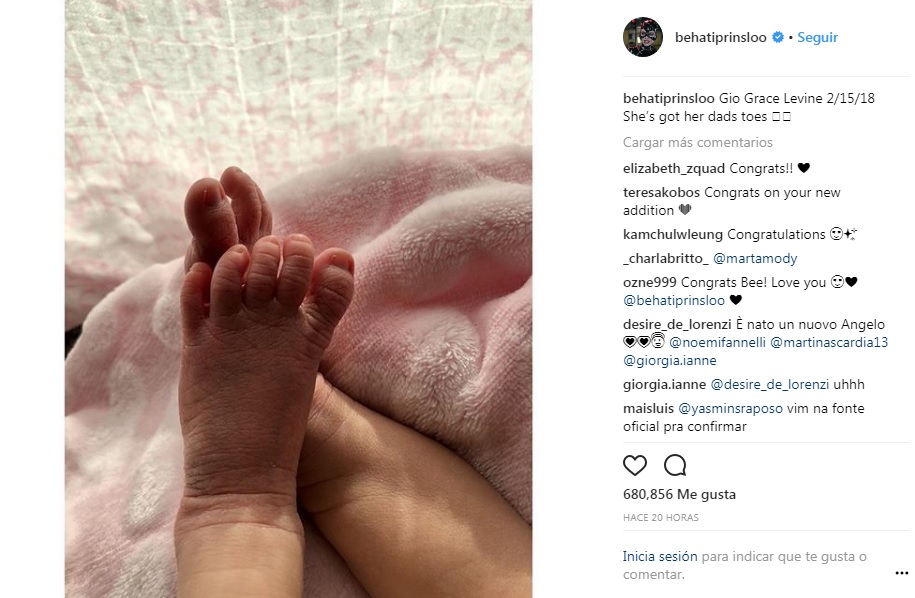Click the Inicia sesión link

click(x=660, y=557)
